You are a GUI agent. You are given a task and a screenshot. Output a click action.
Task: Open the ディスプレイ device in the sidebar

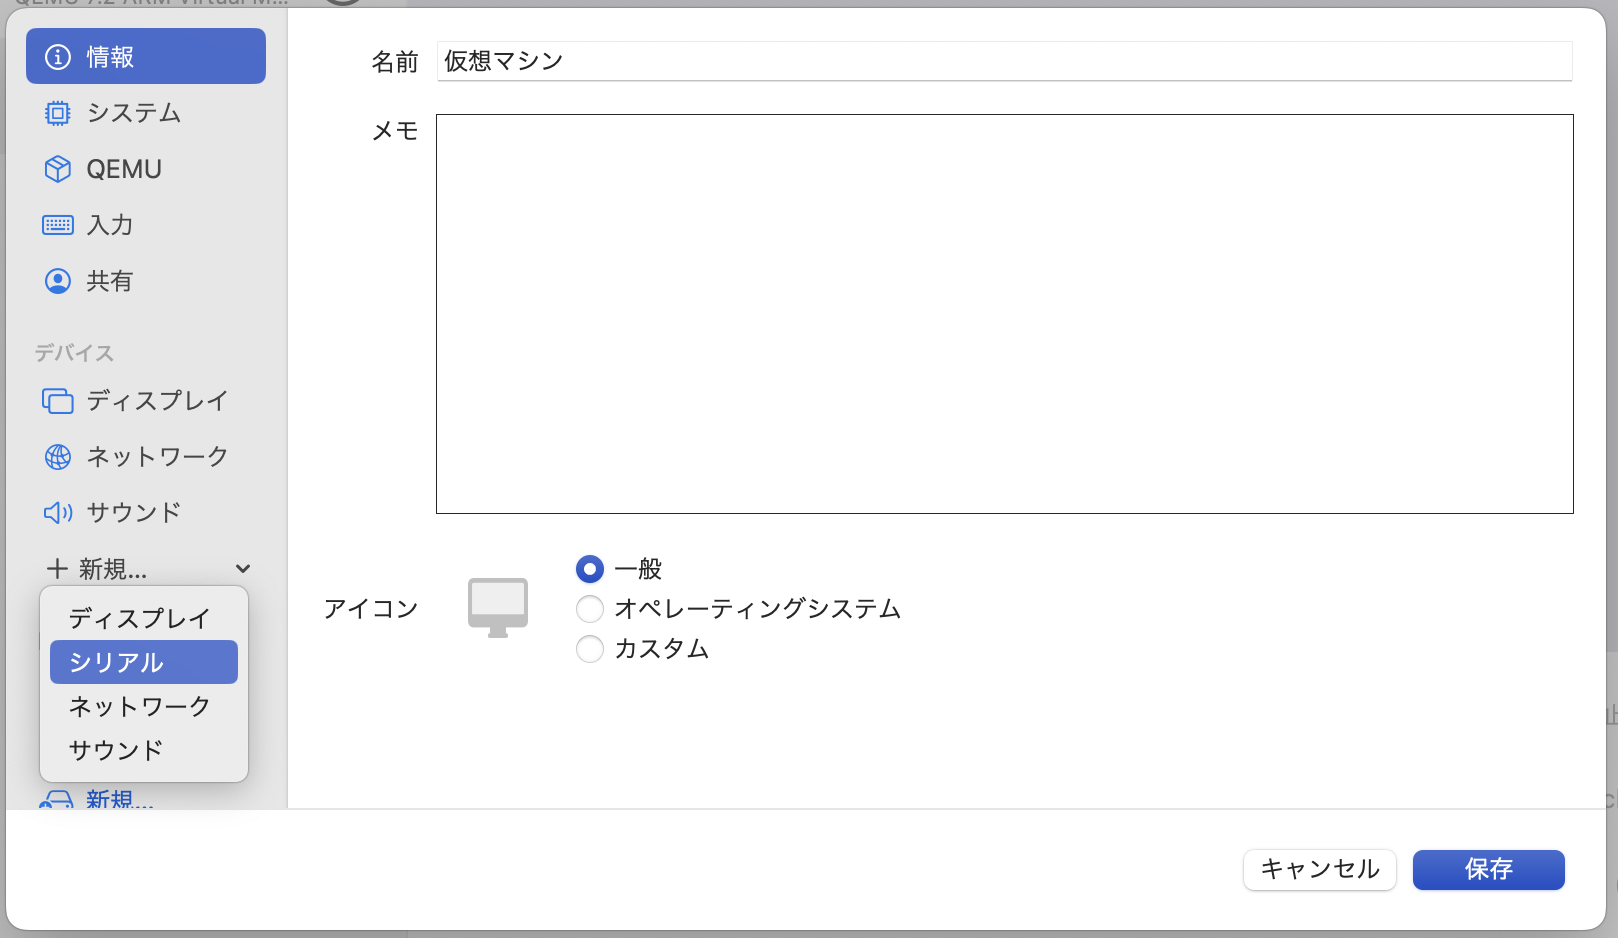[x=146, y=401]
